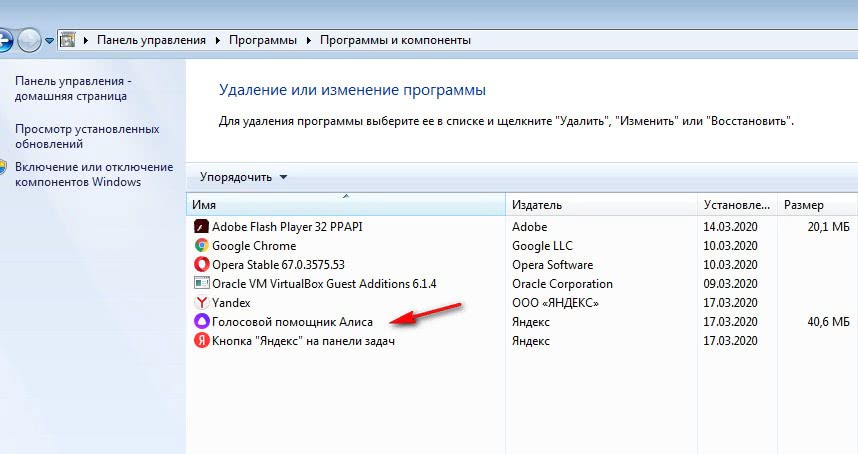Open Панель управления домашняя страница link
This screenshot has width=858, height=454.
(72, 88)
